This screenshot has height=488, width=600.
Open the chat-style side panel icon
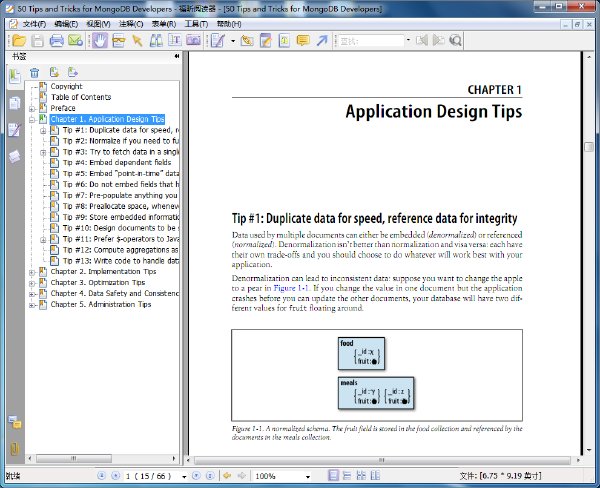pos(15,423)
